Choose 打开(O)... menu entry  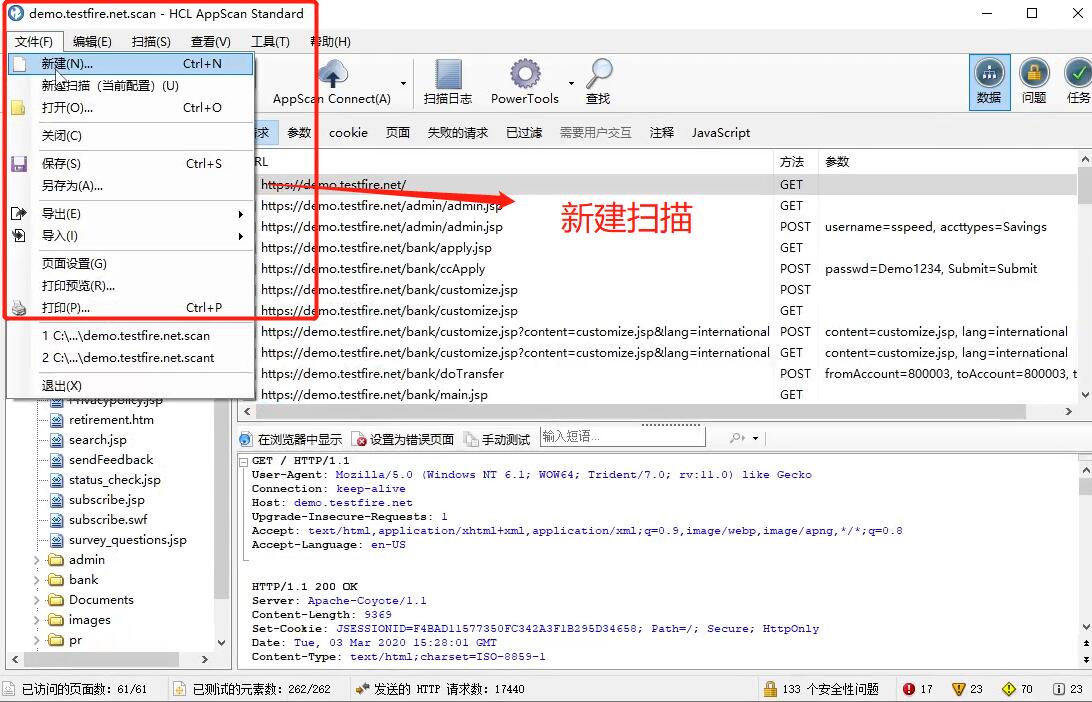(x=131, y=107)
